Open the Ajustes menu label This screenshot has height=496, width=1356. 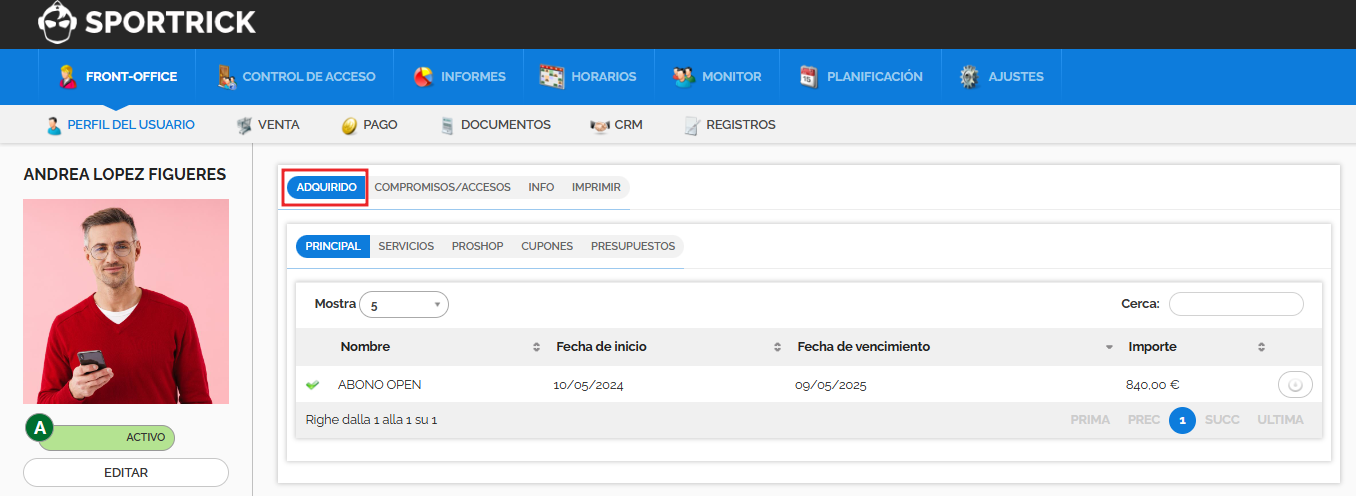(1016, 76)
